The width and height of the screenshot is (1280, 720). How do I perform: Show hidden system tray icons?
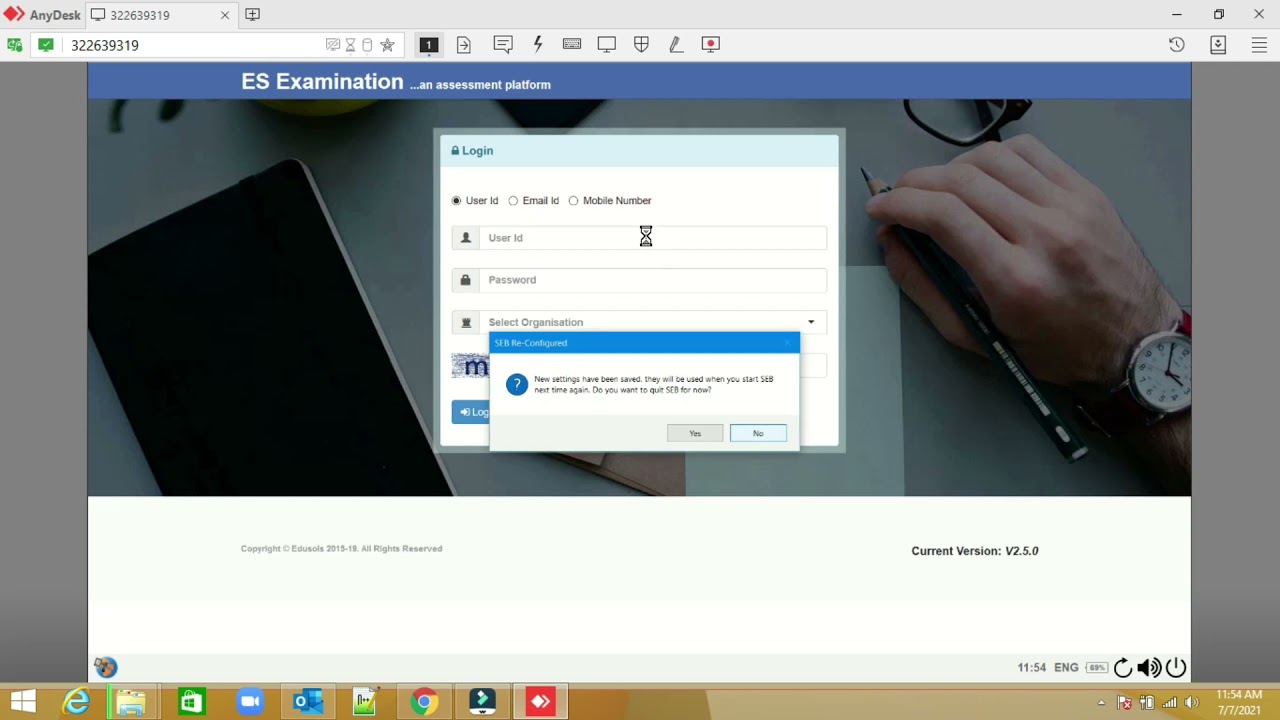point(1101,702)
